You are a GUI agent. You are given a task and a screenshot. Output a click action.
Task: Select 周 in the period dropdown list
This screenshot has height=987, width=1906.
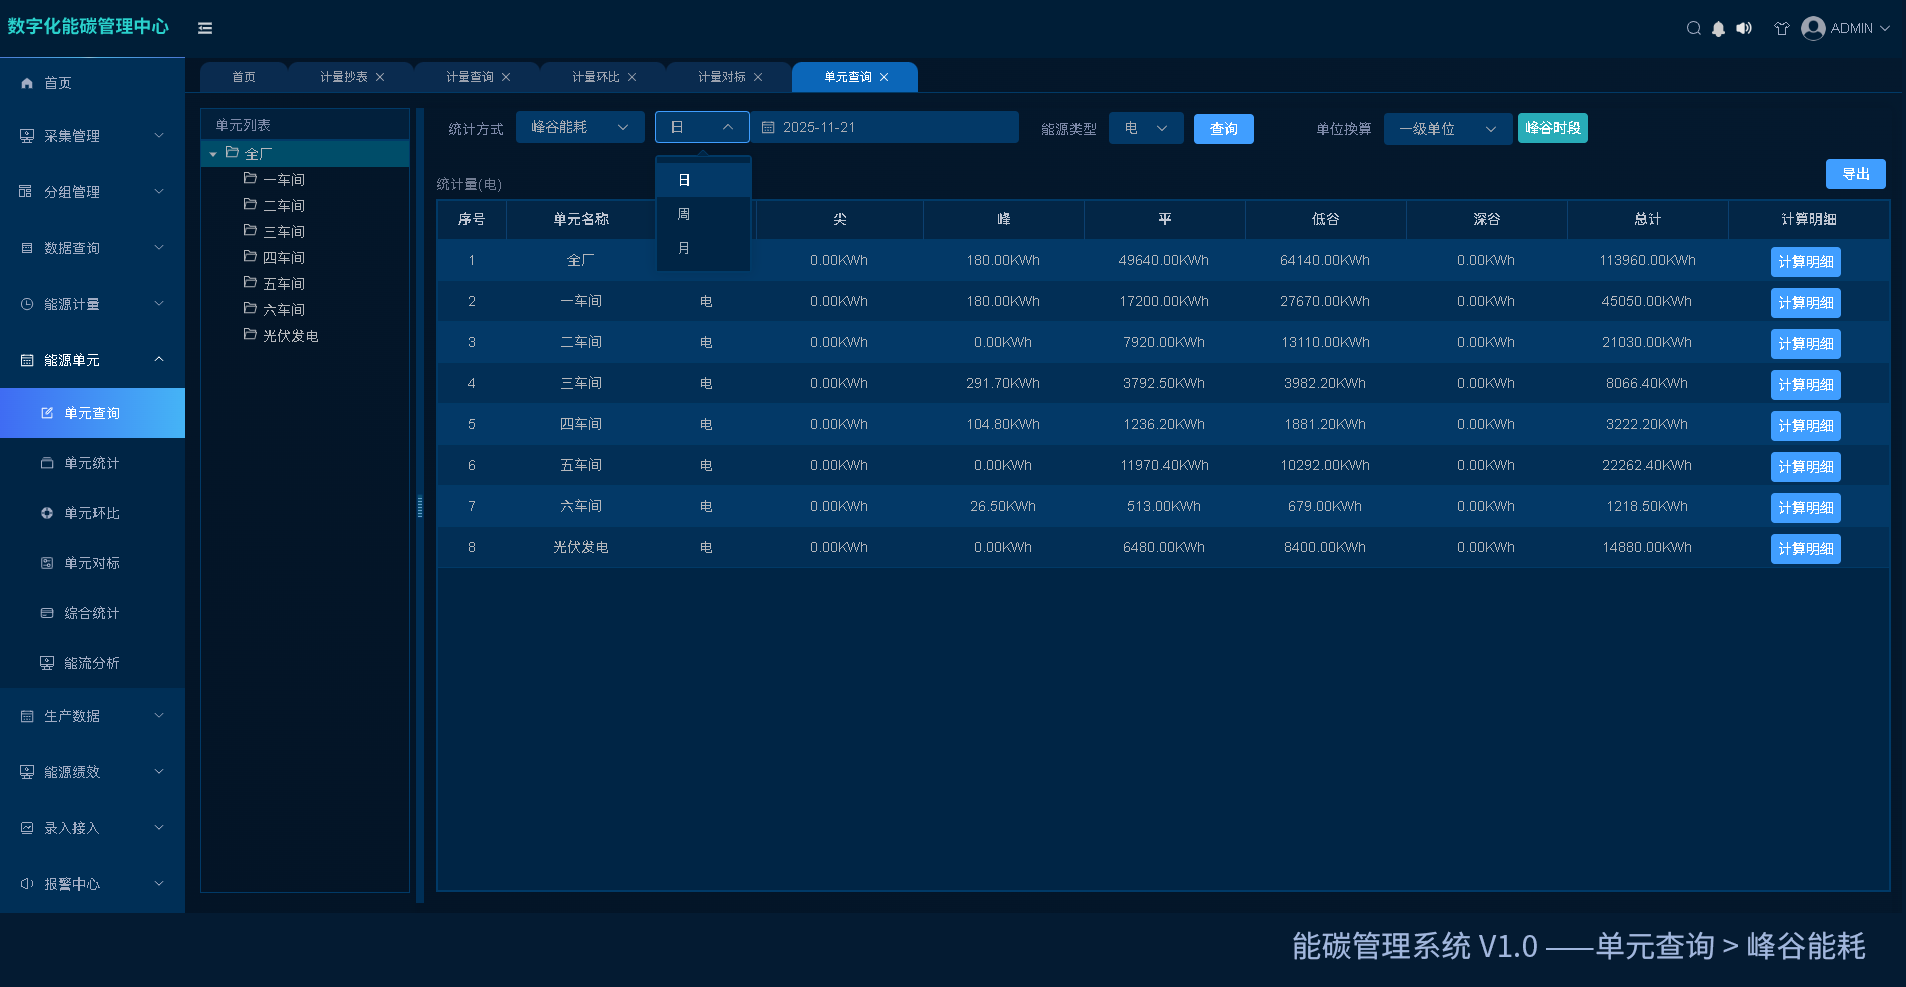703,214
